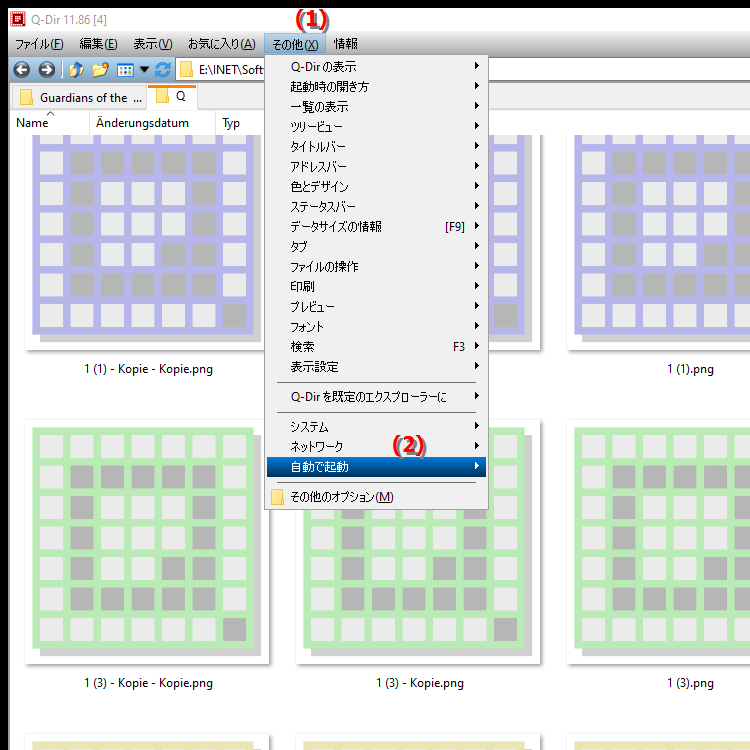750x750 pixels.
Task: Open the view mode icon
Action: (125, 70)
